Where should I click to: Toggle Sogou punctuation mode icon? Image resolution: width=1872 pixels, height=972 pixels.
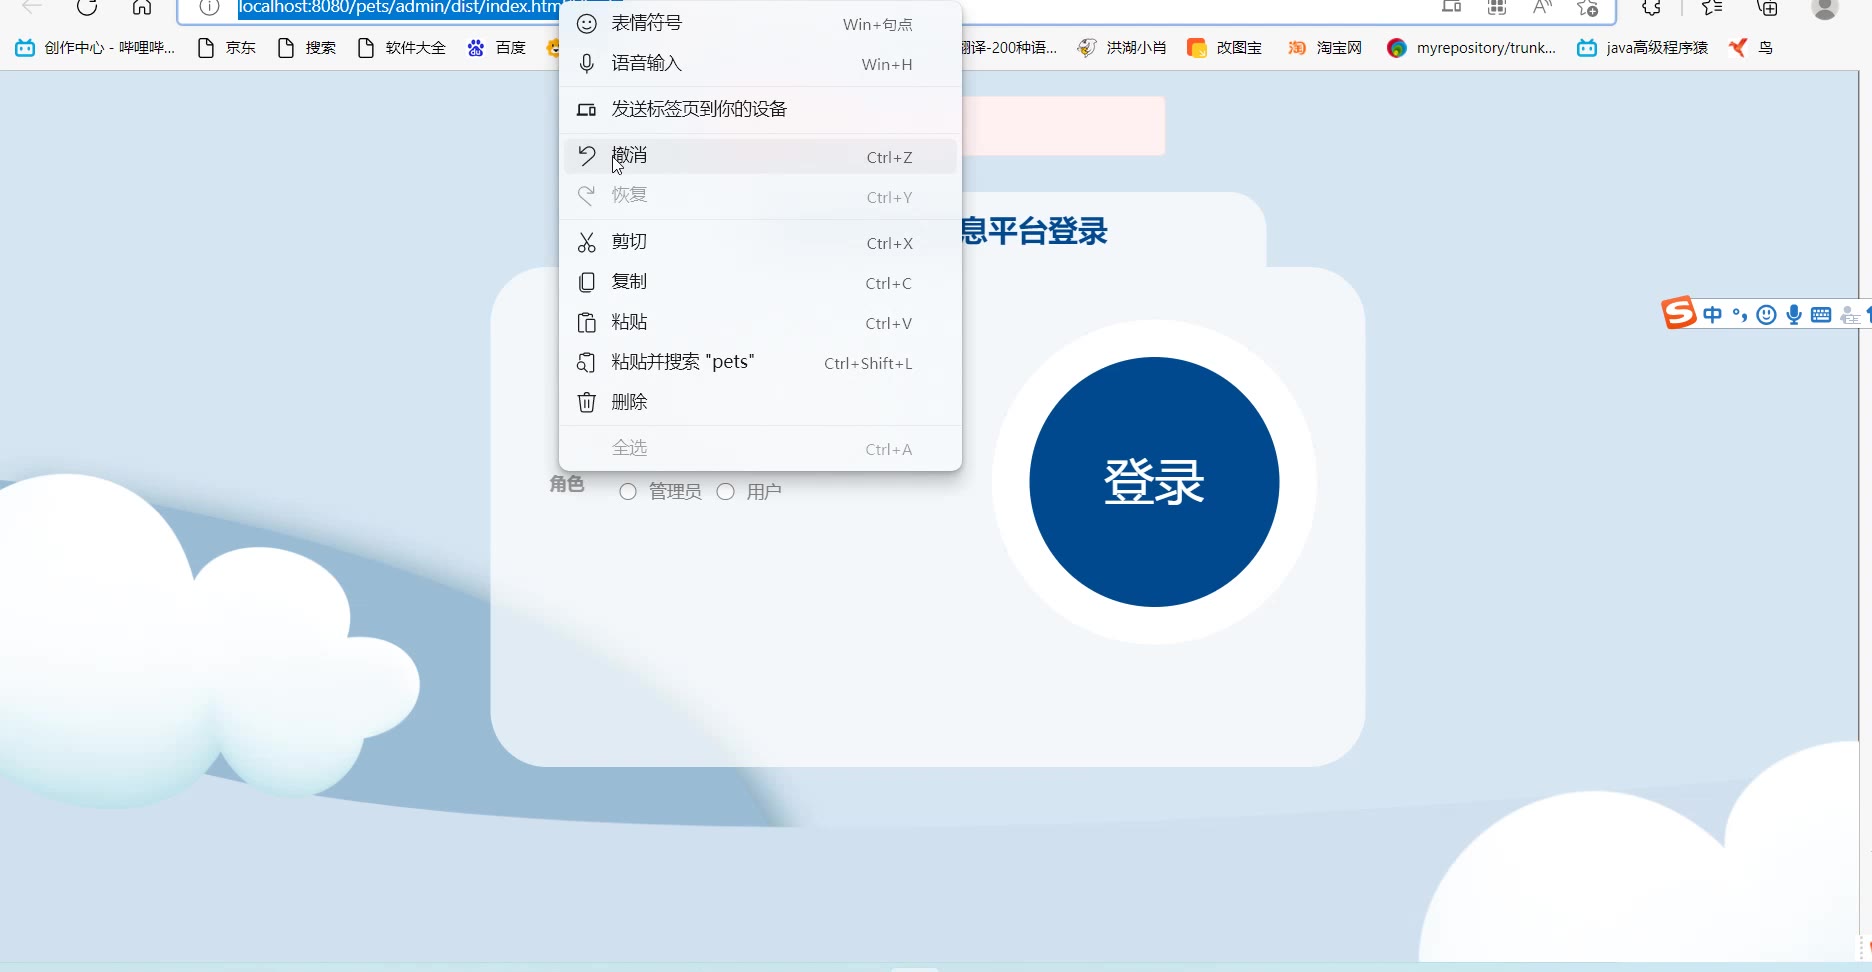pos(1740,315)
